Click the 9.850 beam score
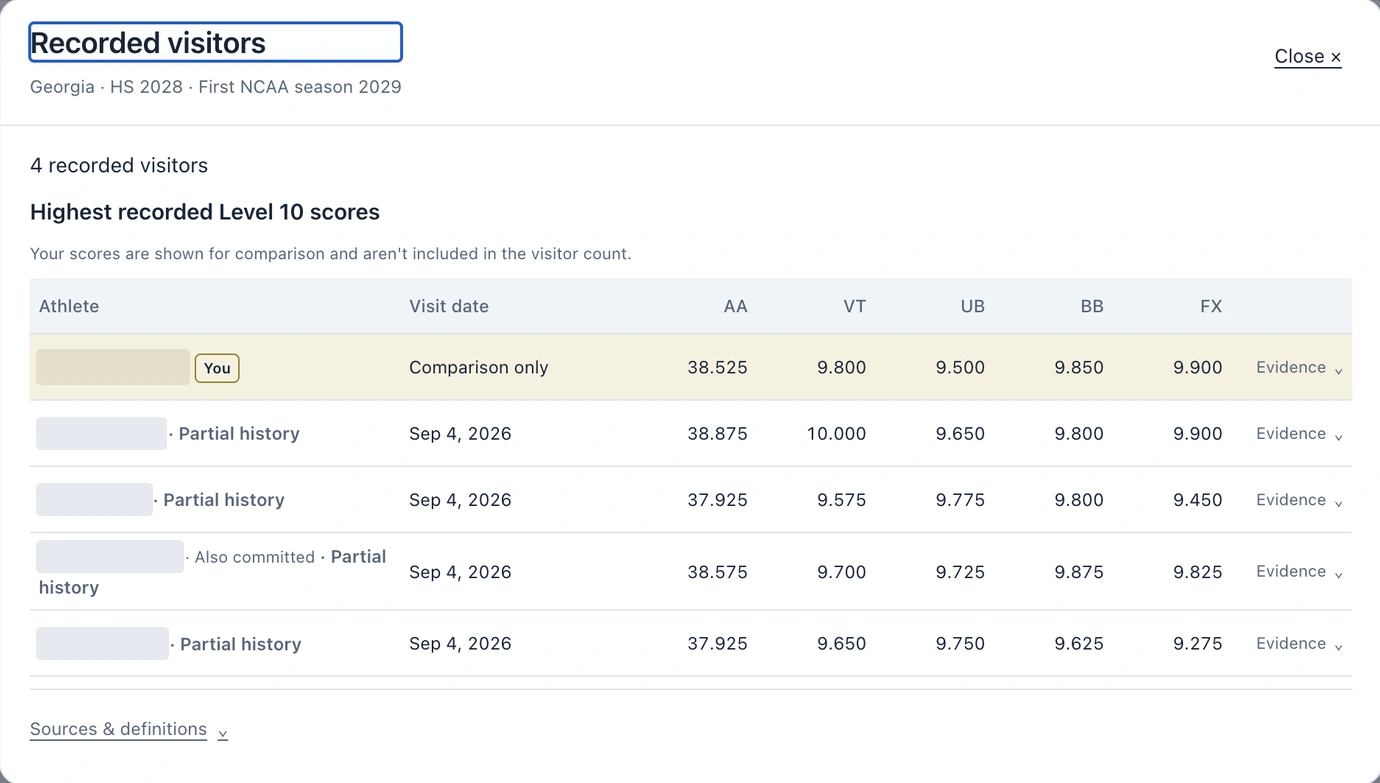 (1079, 368)
